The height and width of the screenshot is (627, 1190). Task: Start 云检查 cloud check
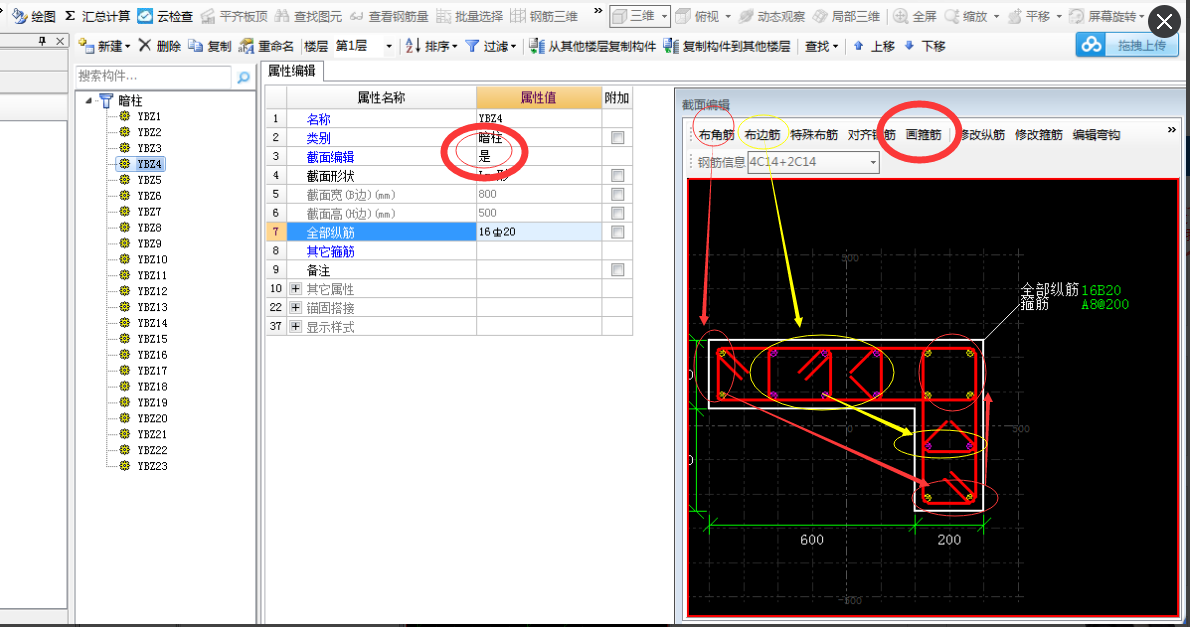coord(165,16)
